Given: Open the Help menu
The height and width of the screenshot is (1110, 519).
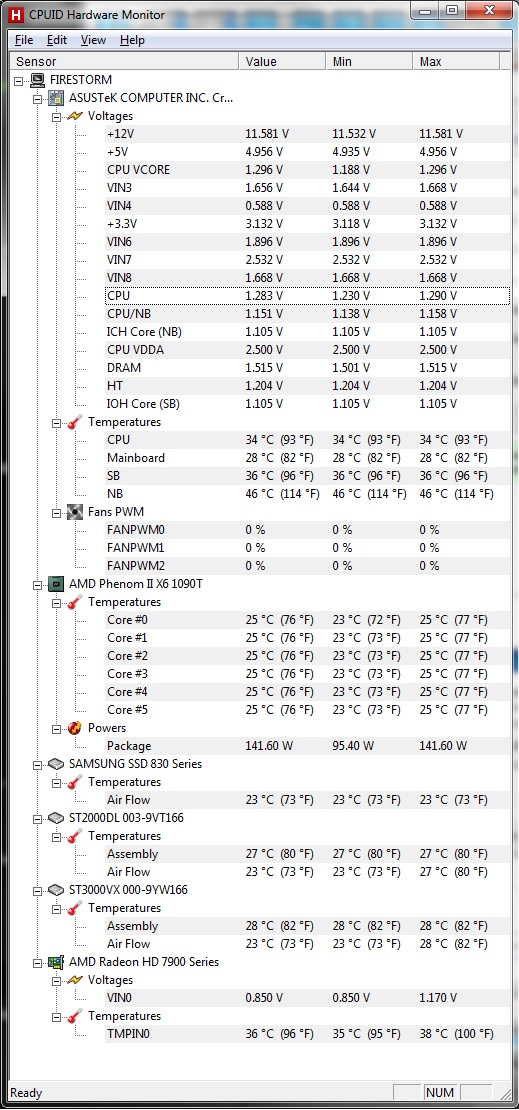Looking at the screenshot, I should click(132, 40).
